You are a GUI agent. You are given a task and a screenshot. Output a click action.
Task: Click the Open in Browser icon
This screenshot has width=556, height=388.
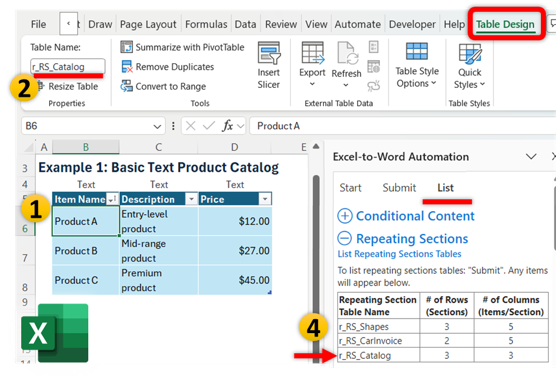coord(374,66)
